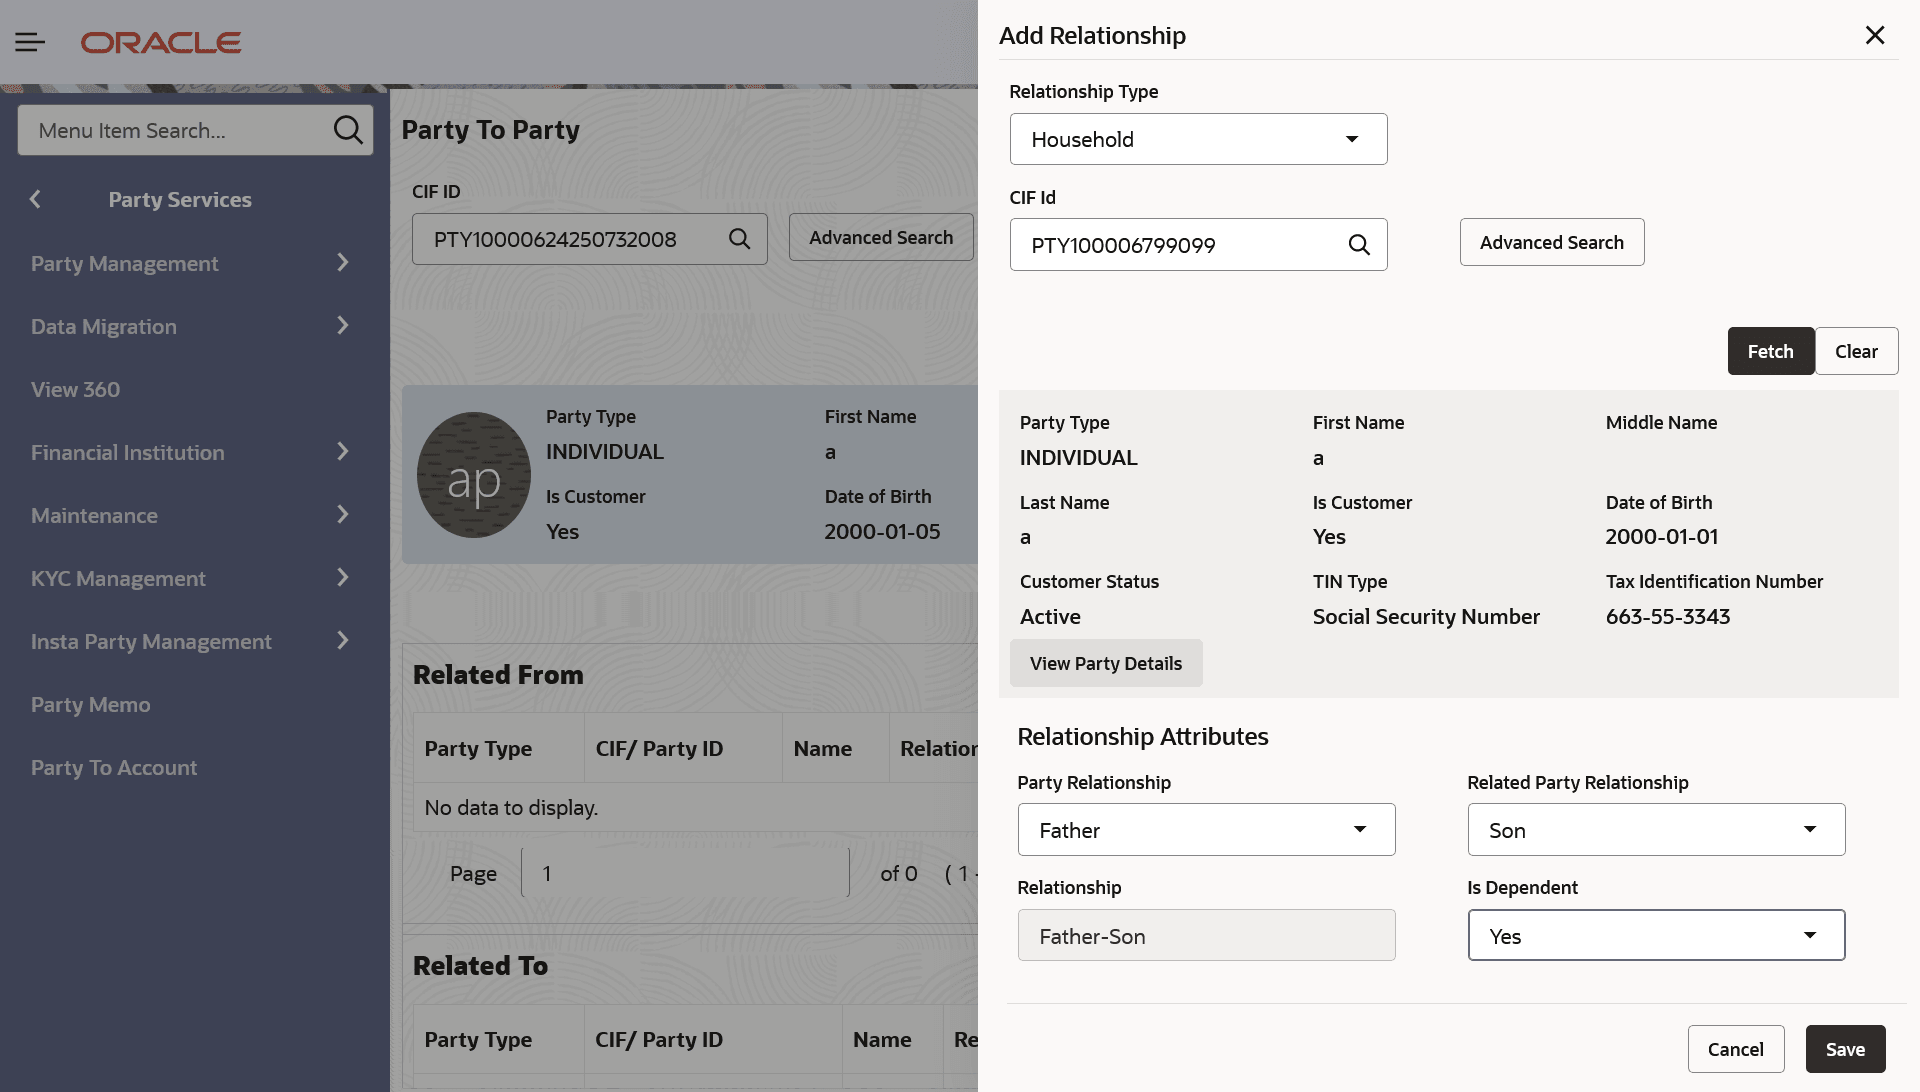
Task: Click the Fetch button
Action: tap(1770, 351)
